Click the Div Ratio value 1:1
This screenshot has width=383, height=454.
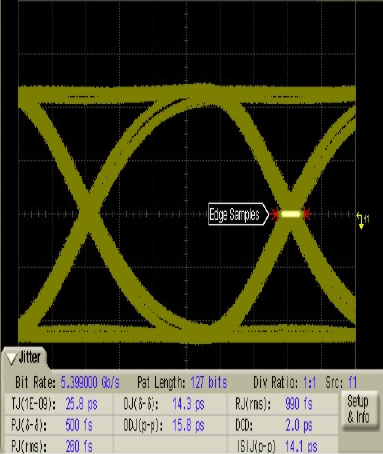(309, 382)
